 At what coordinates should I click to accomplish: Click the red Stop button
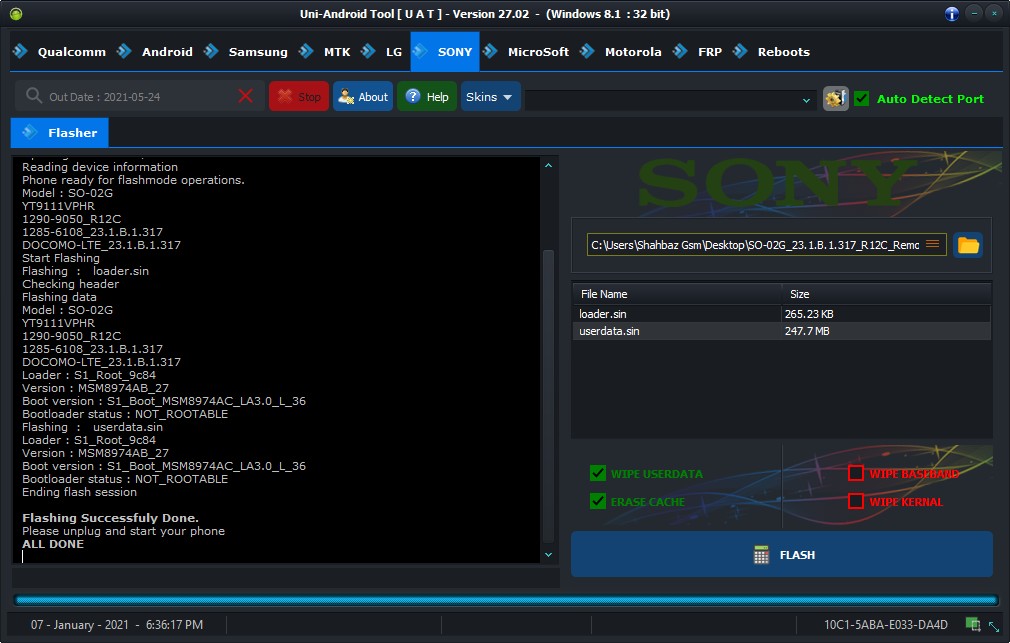299,97
